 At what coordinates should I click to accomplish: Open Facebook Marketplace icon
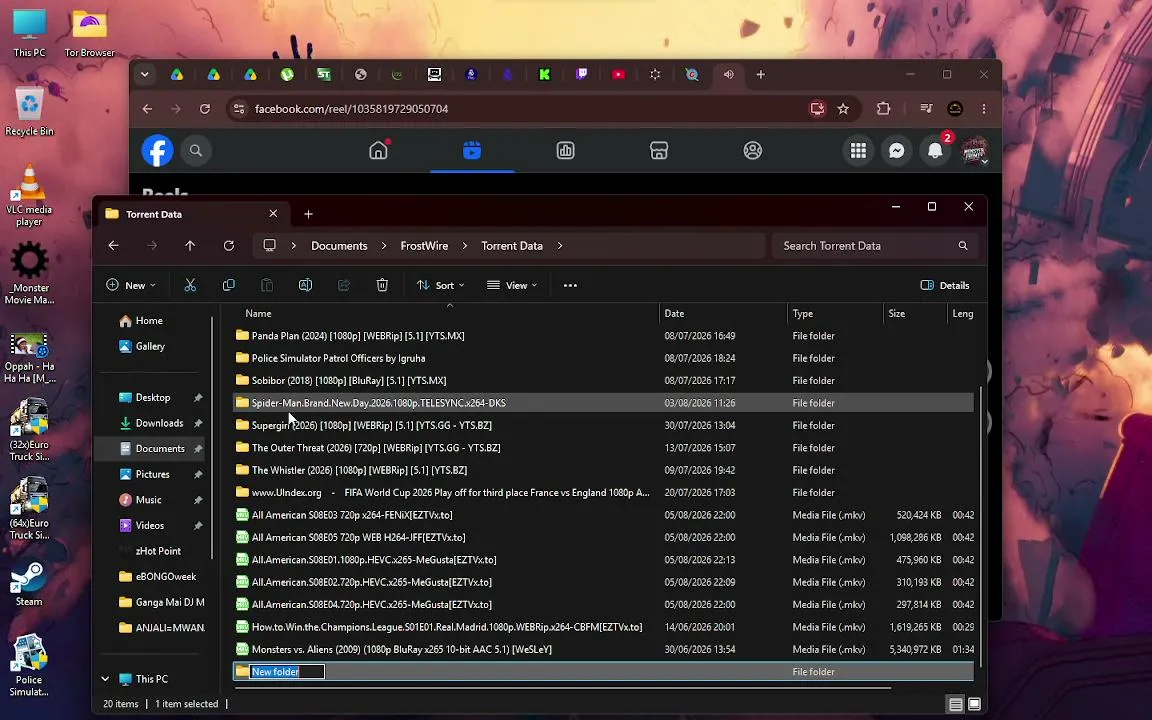pyautogui.click(x=659, y=150)
